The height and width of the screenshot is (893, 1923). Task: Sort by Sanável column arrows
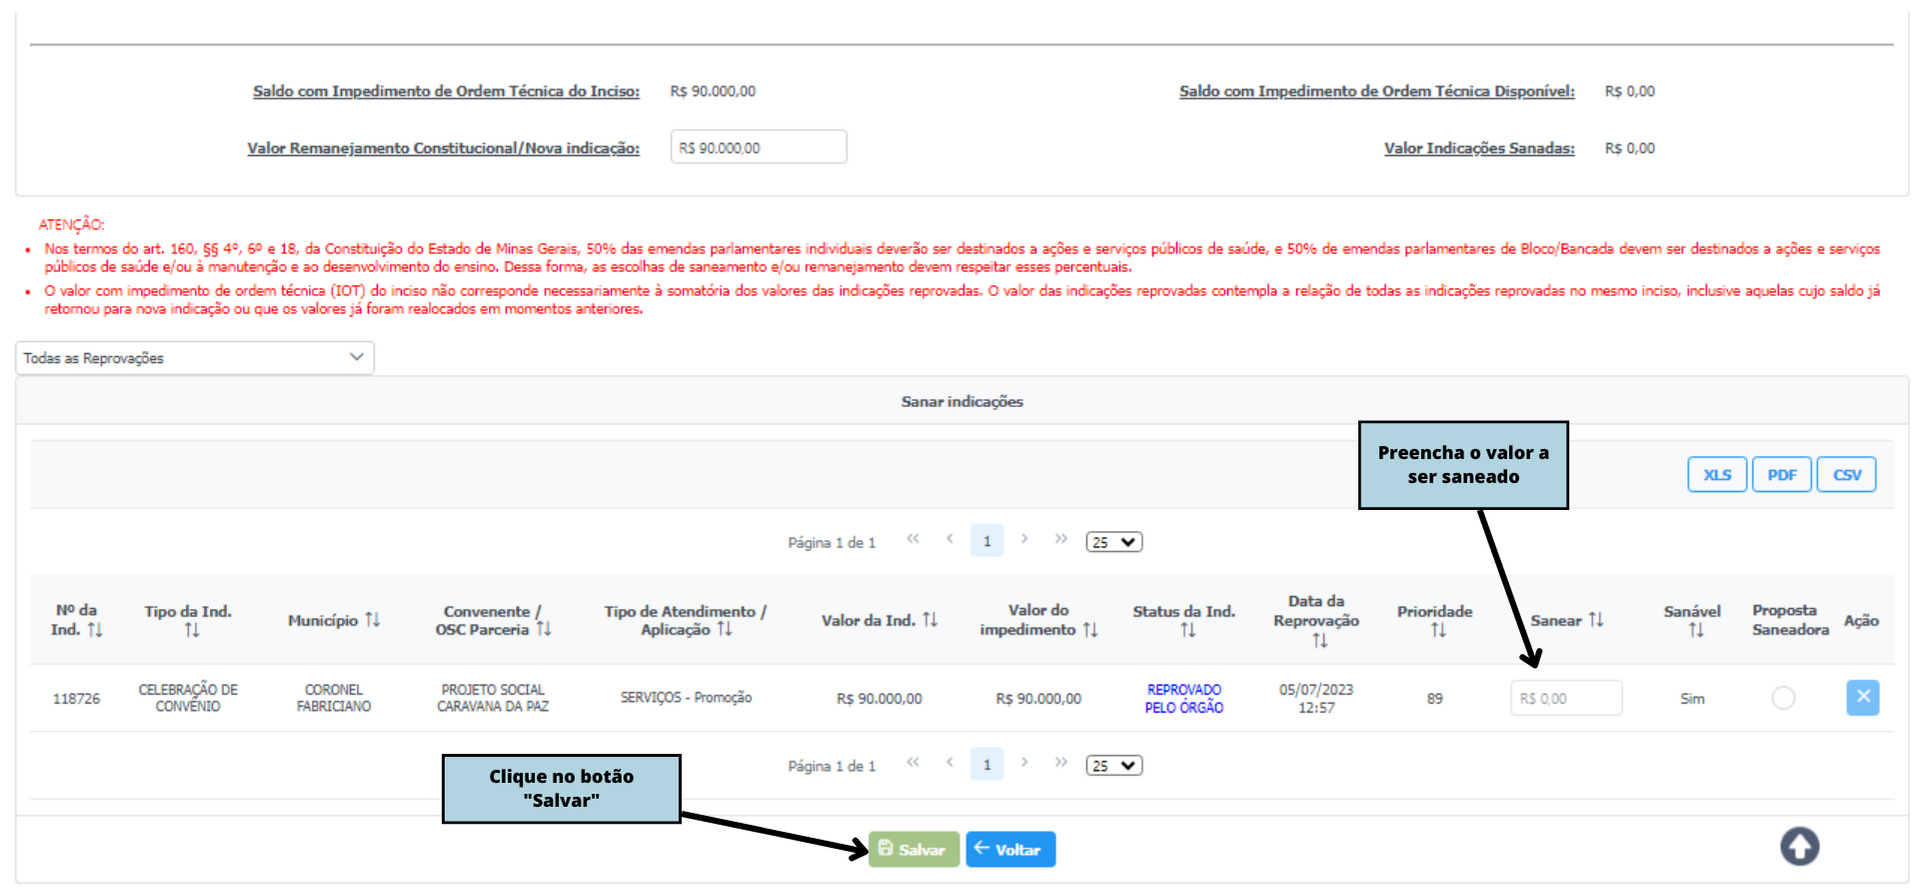point(1696,630)
